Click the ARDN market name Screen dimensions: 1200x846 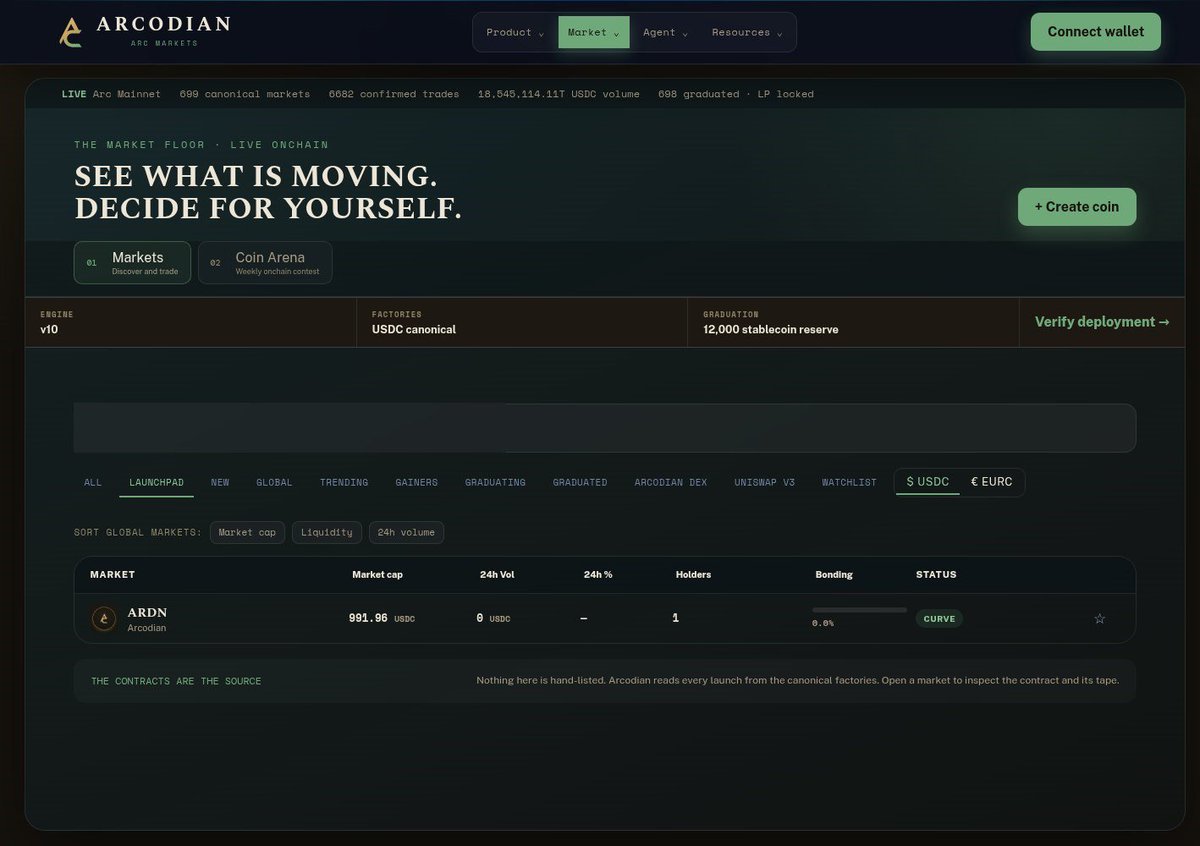pyautogui.click(x=147, y=612)
